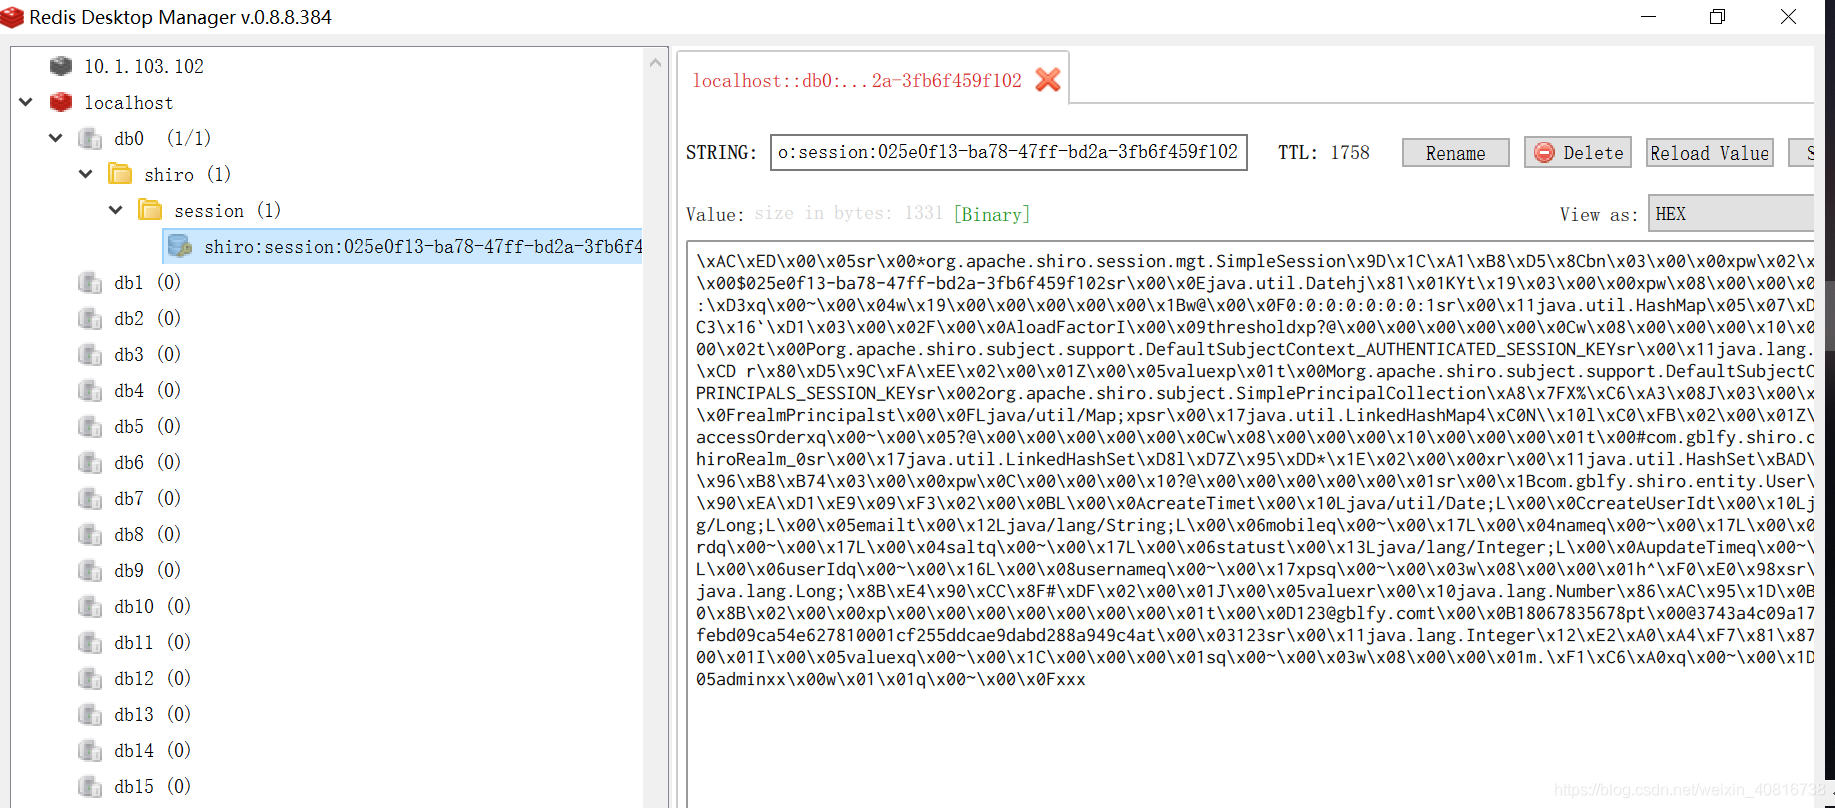The width and height of the screenshot is (1835, 808).
Task: Click the db13 database icon
Action: click(90, 714)
